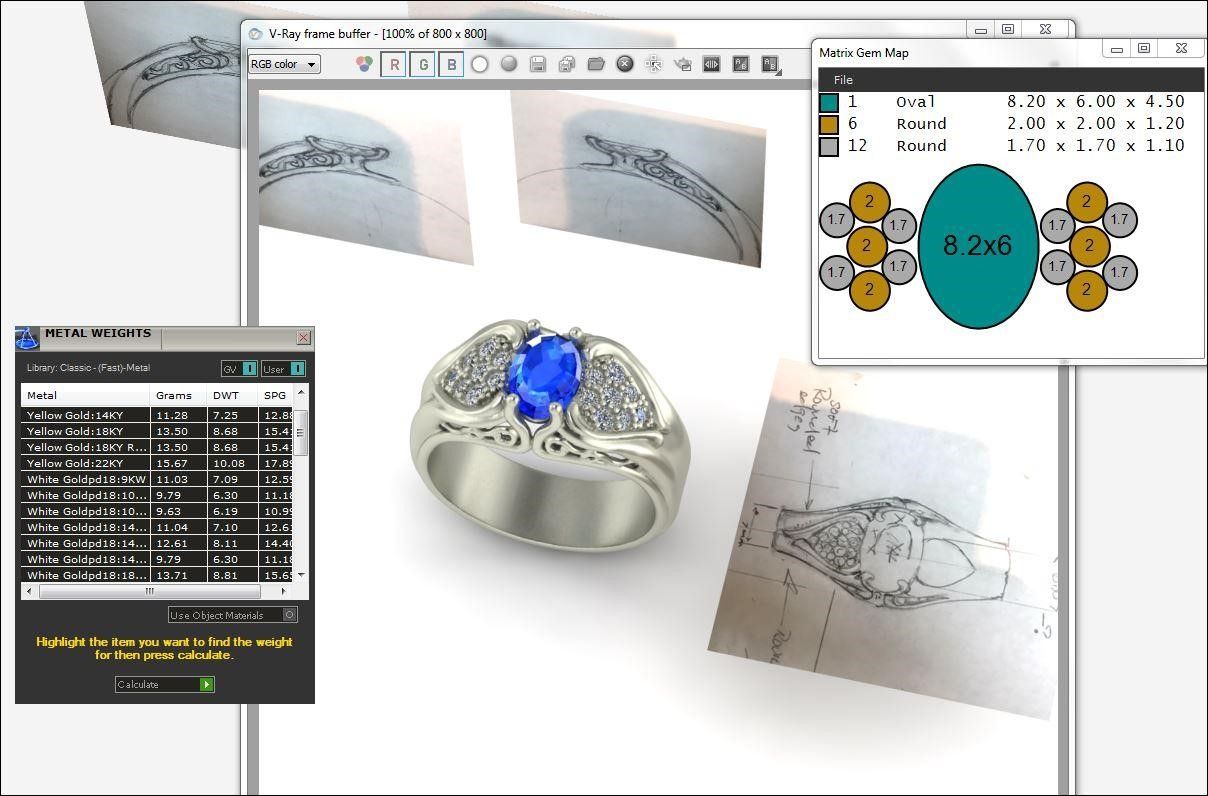1208x796 pixels.
Task: Toggle the red channel R button
Action: tap(394, 64)
